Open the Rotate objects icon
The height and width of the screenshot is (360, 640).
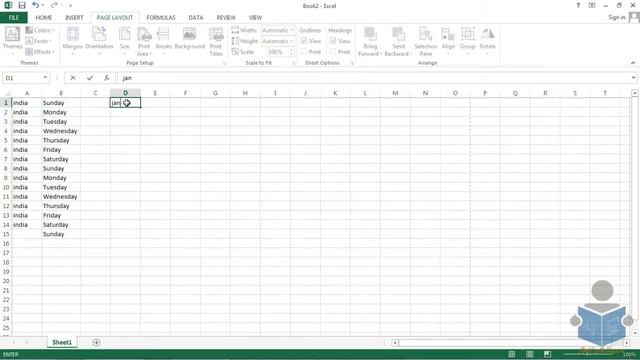point(487,34)
